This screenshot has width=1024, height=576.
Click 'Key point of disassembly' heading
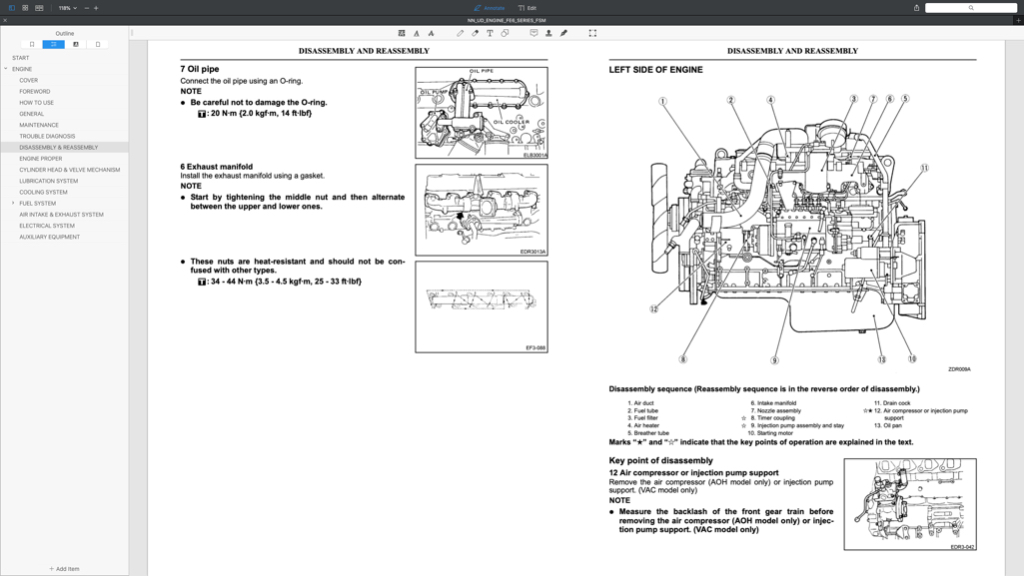point(661,460)
